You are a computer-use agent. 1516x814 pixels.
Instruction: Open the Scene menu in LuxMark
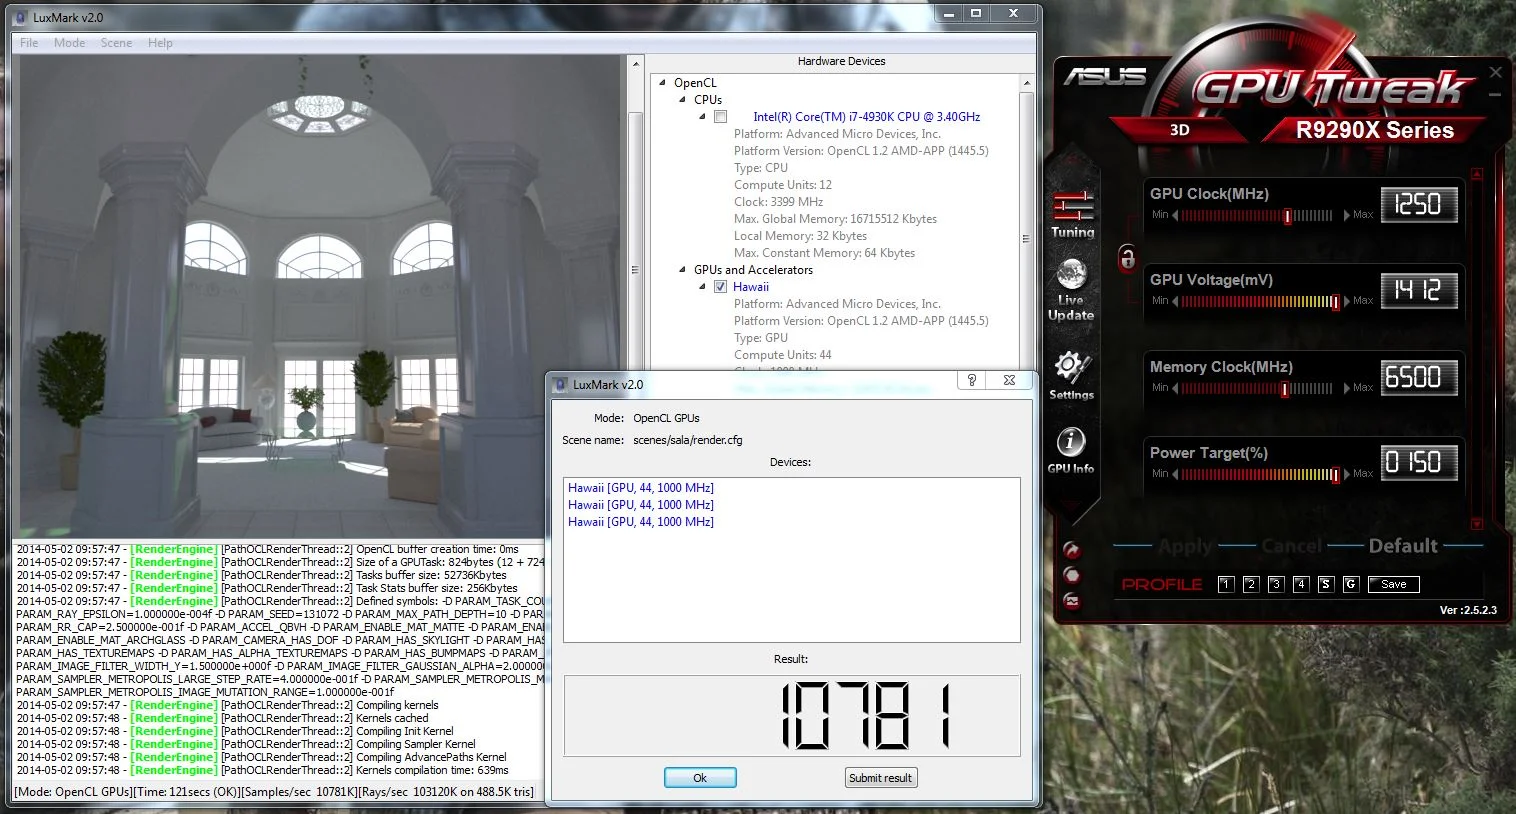click(x=116, y=43)
